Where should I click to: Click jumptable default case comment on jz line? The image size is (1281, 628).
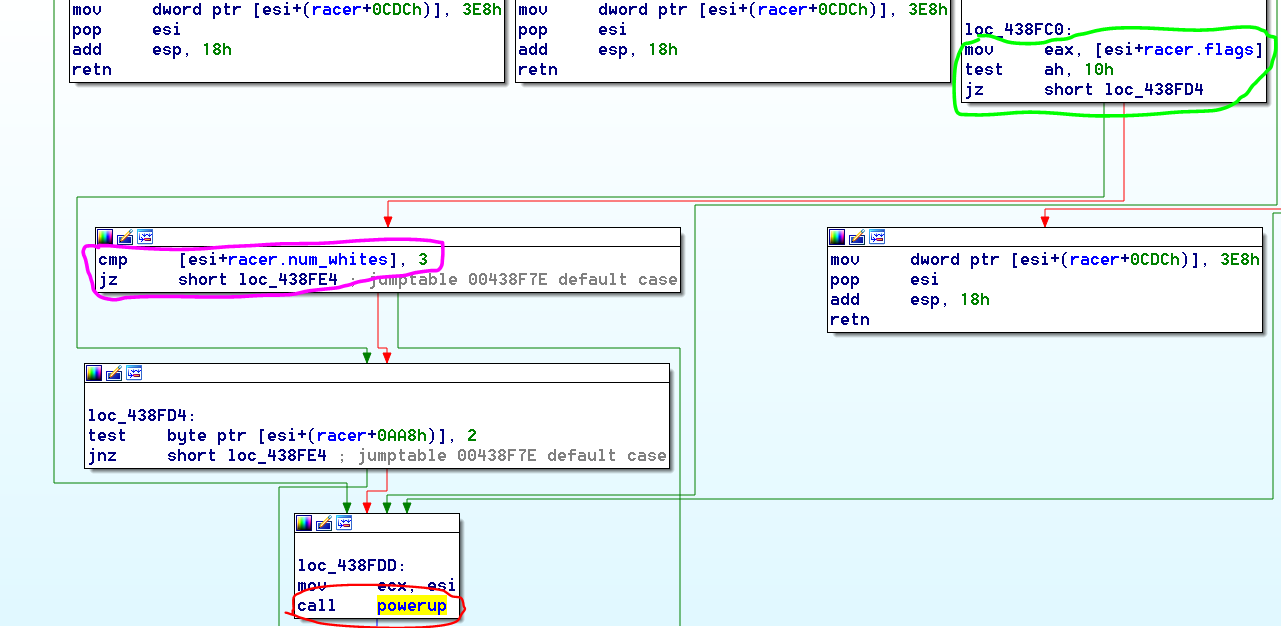tap(523, 280)
